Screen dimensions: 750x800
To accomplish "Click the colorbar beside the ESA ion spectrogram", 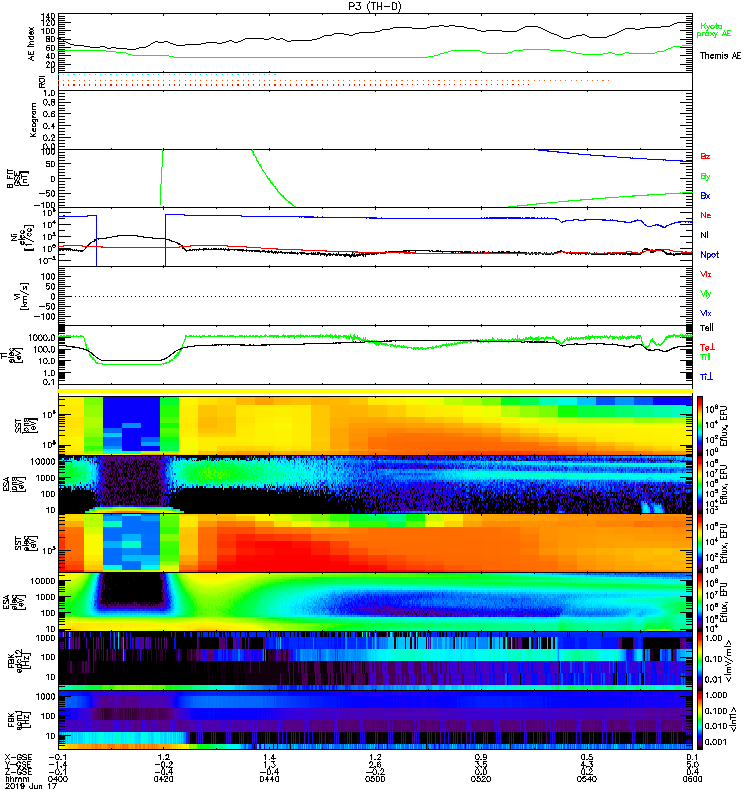I will (700, 484).
